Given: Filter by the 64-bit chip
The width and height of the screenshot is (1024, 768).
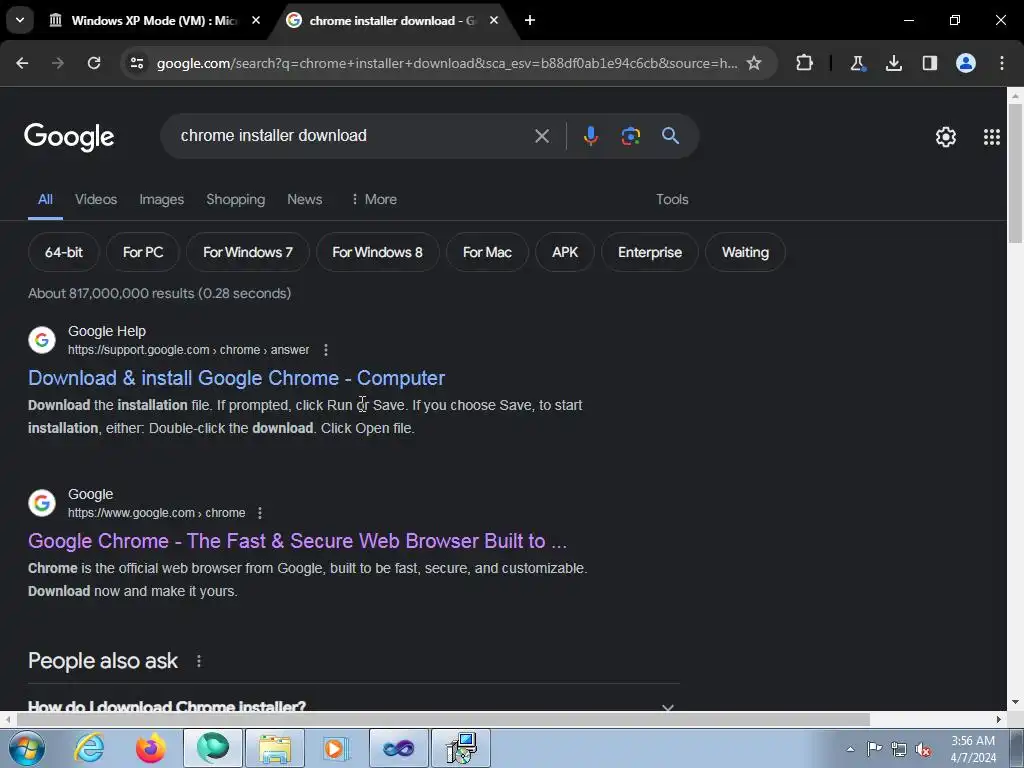Looking at the screenshot, I should tap(63, 252).
